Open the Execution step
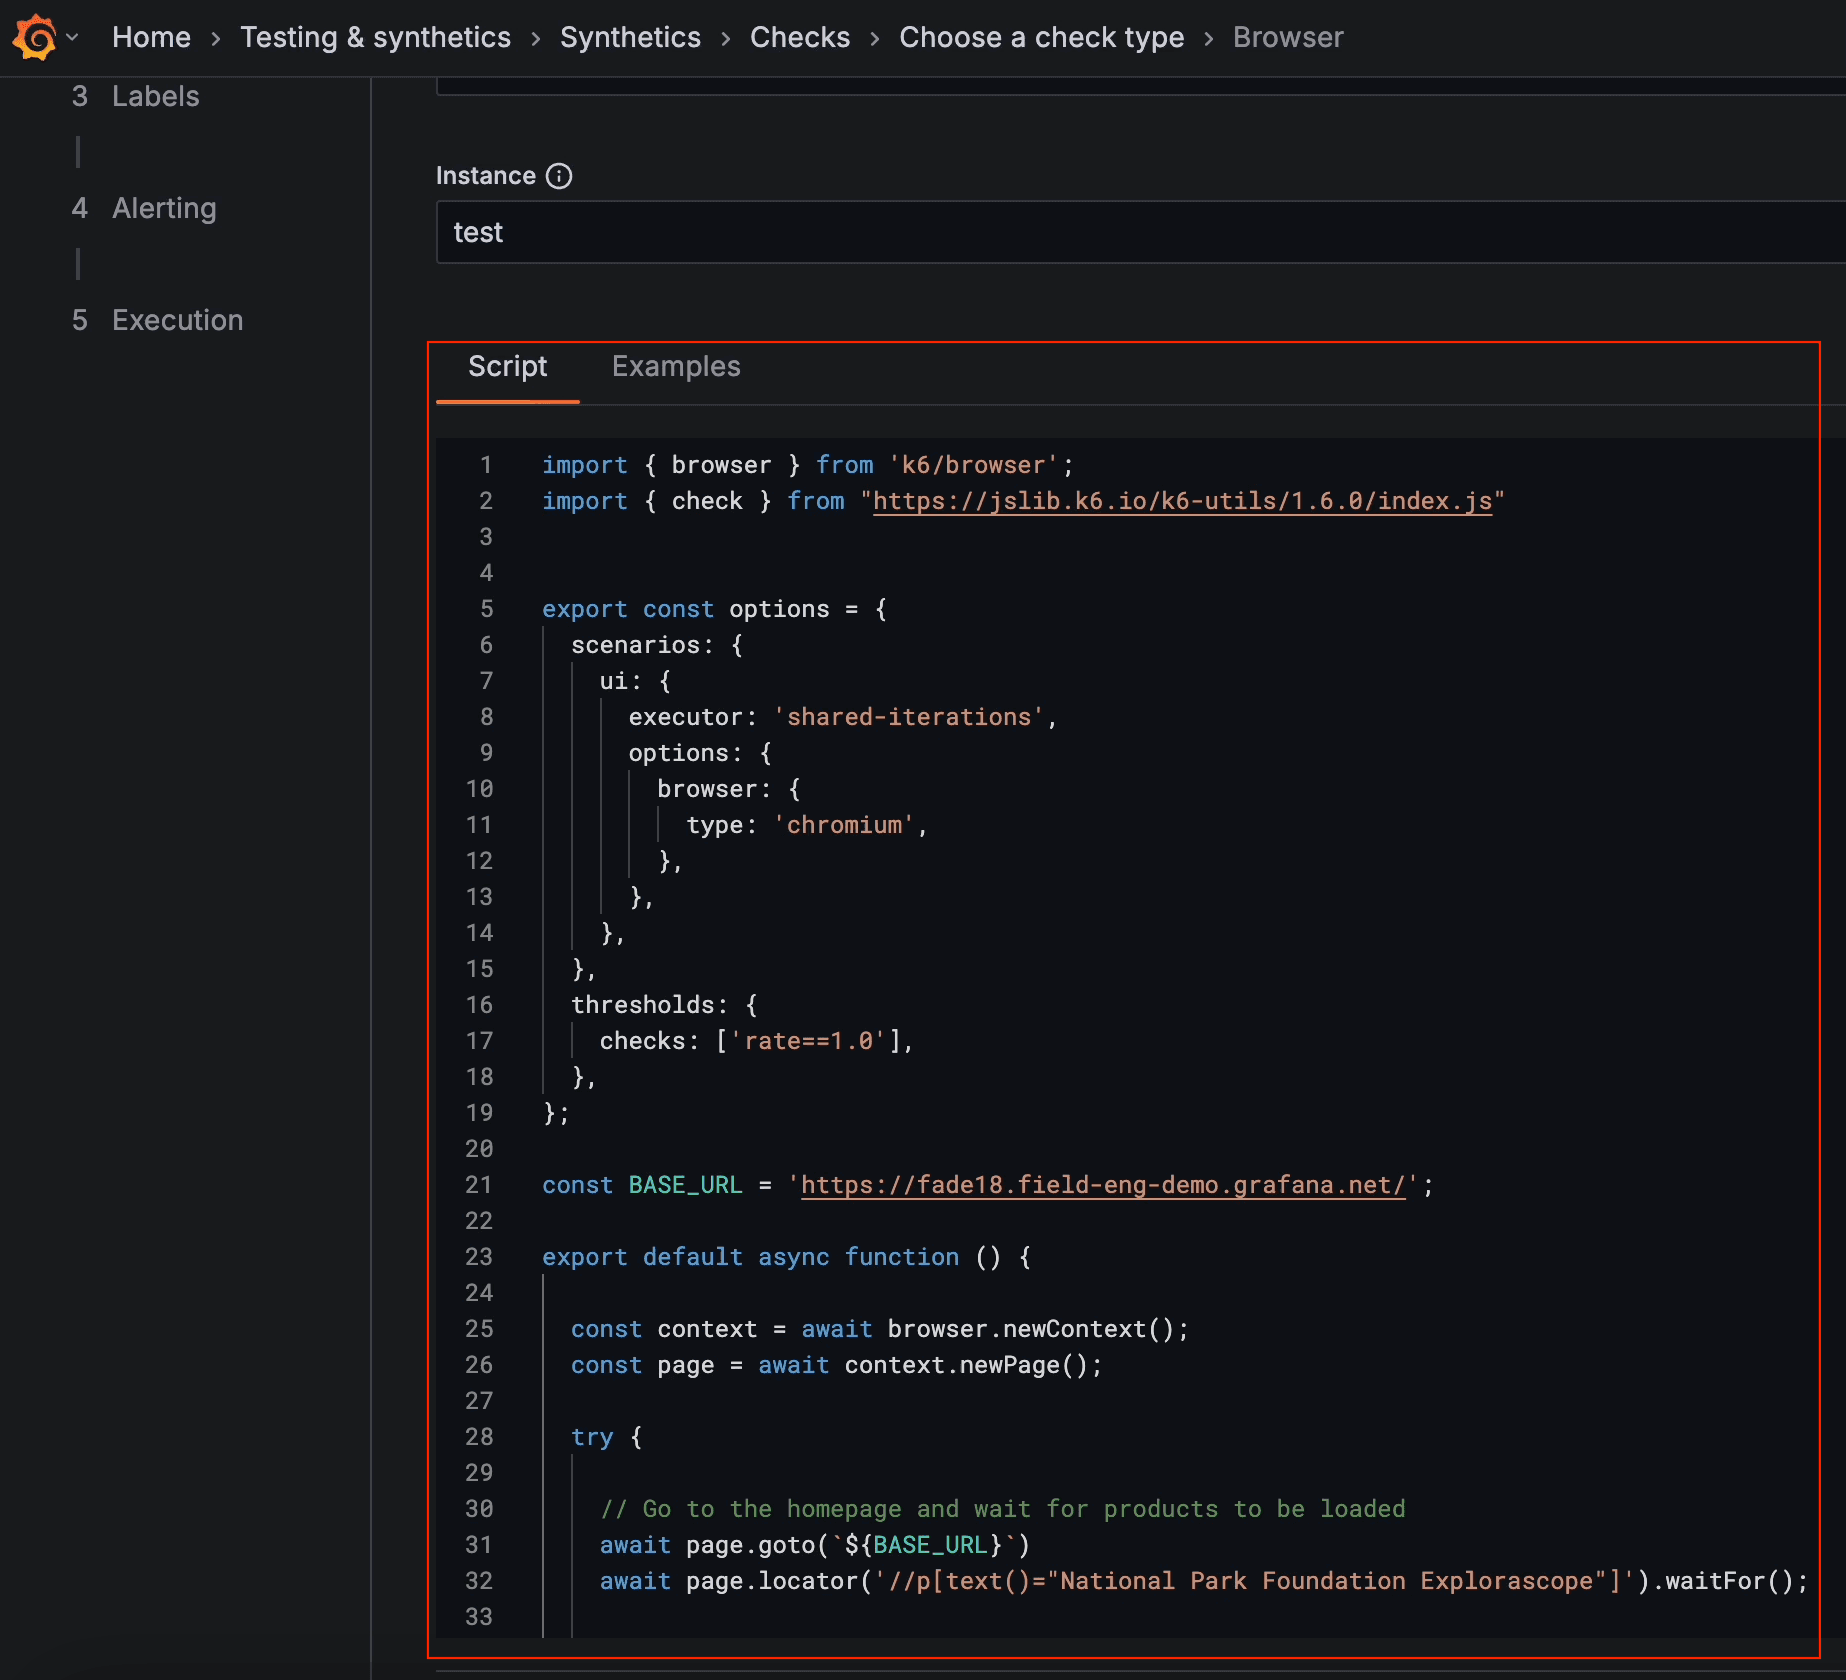 tap(177, 320)
